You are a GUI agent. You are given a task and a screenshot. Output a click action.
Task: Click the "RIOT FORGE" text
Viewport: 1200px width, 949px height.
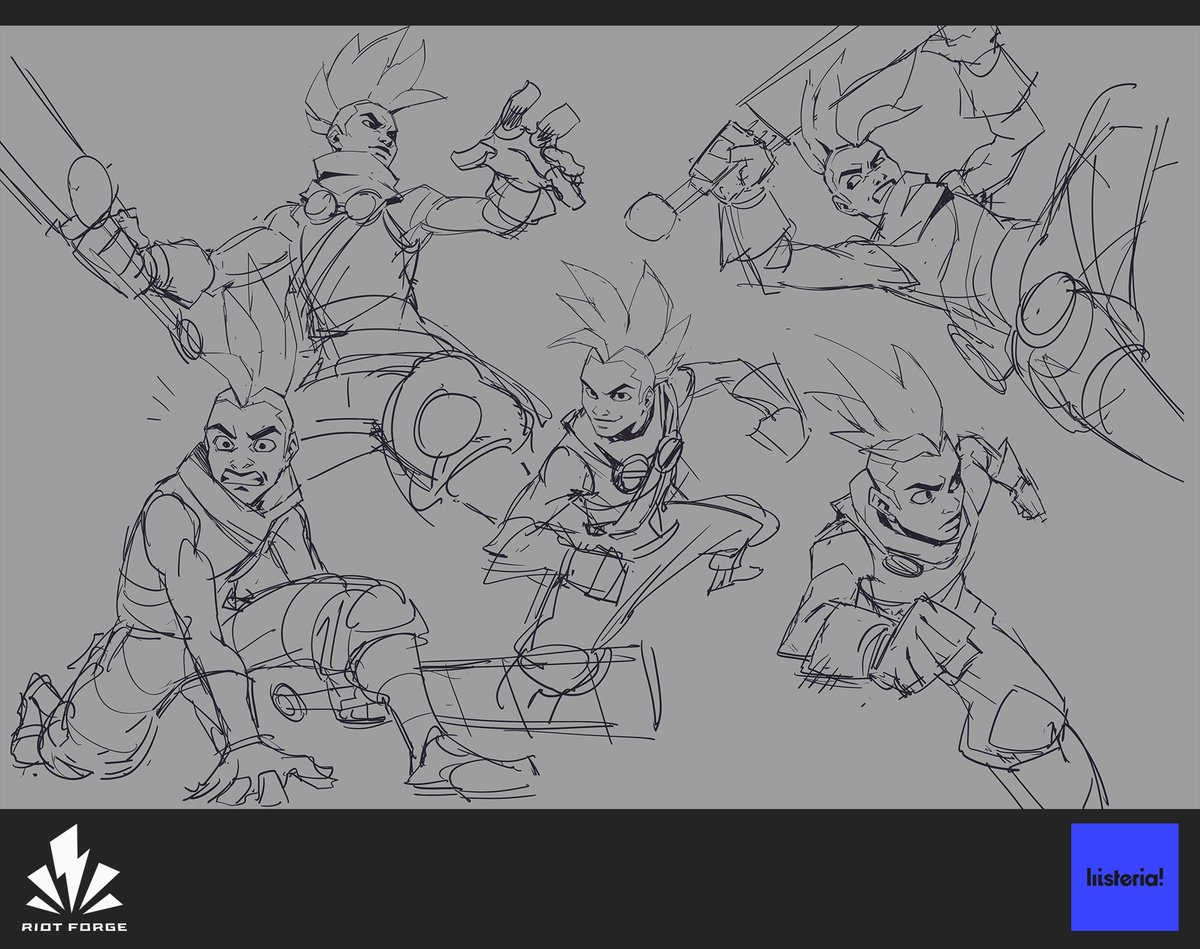point(75,926)
